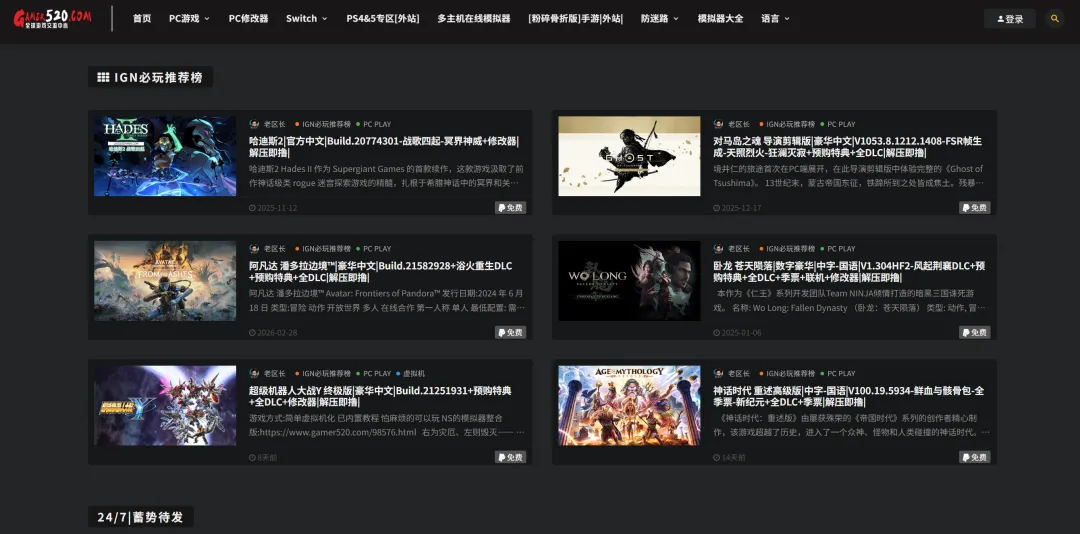Click clock icon beside 2025-12-17

717,208
